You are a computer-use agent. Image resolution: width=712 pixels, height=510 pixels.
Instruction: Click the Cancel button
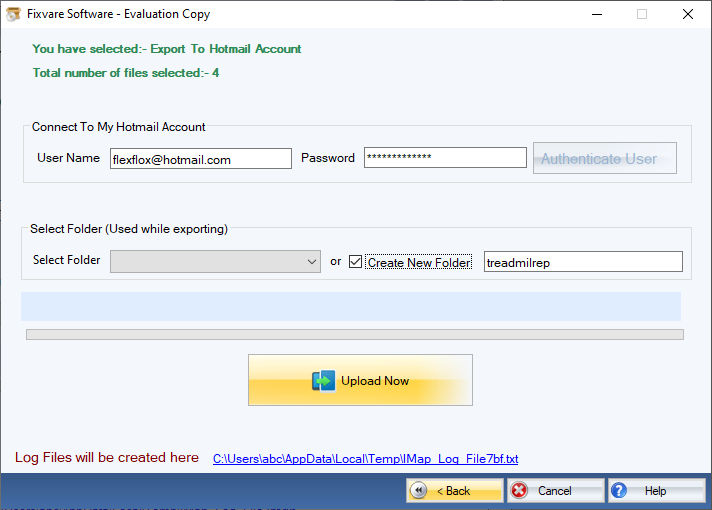click(555, 490)
